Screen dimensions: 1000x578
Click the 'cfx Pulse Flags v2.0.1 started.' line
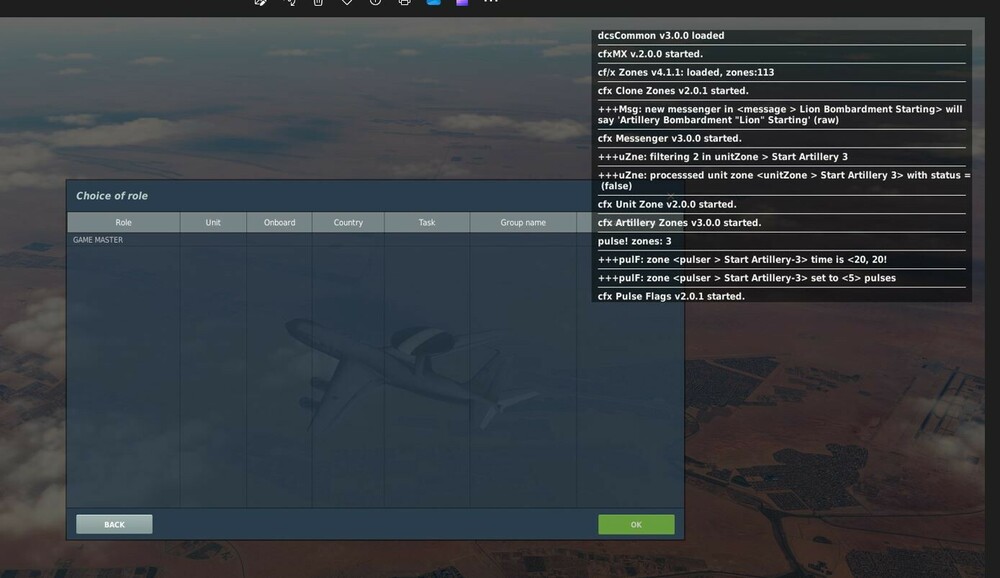coord(671,296)
